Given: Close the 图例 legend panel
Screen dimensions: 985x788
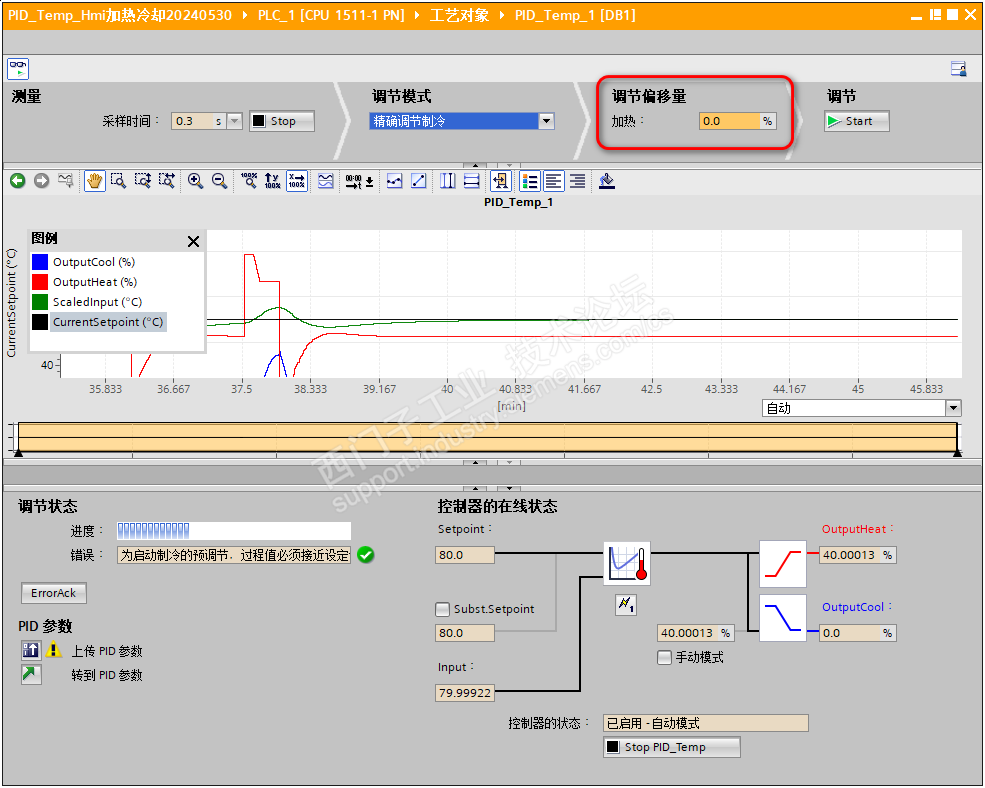Looking at the screenshot, I should 193,241.
